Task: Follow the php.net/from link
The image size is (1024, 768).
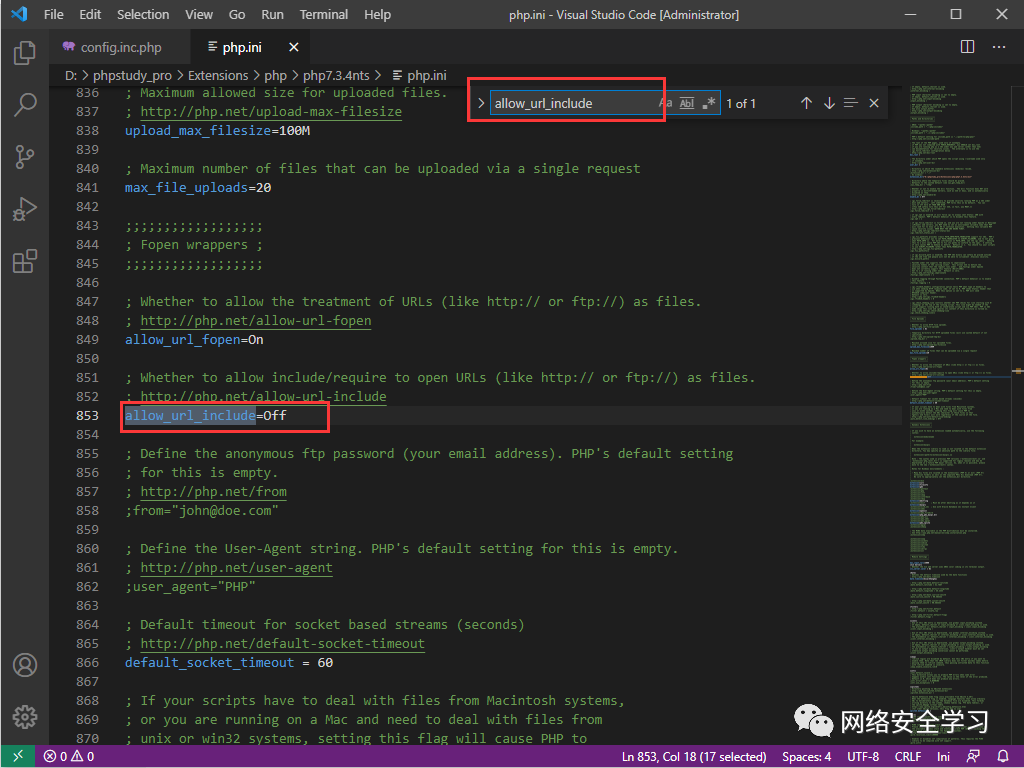Action: (x=214, y=492)
